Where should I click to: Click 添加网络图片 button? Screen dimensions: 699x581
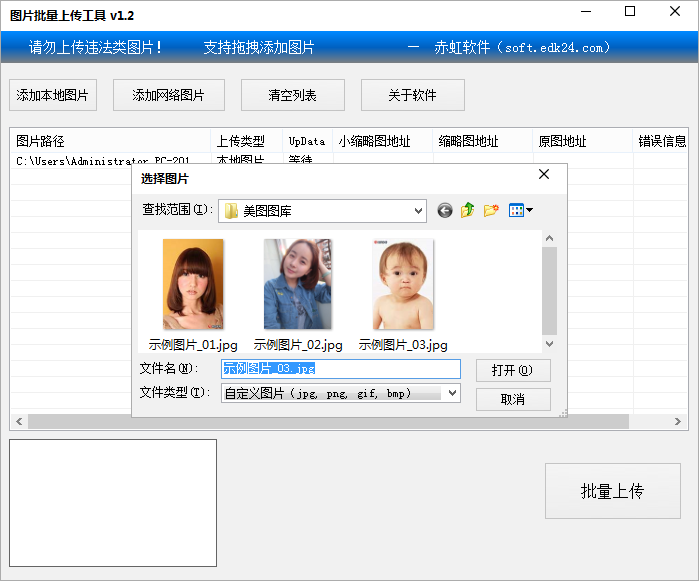pyautogui.click(x=169, y=96)
